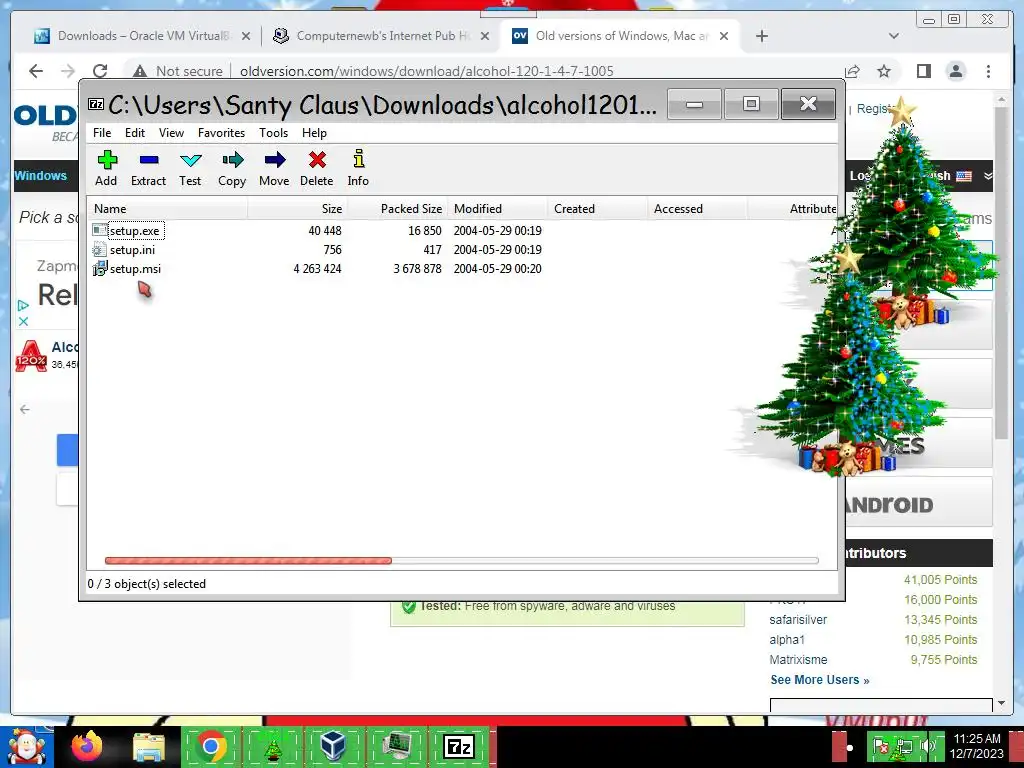Click the alpha1 contributor link
This screenshot has height=768, width=1024.
tap(787, 640)
